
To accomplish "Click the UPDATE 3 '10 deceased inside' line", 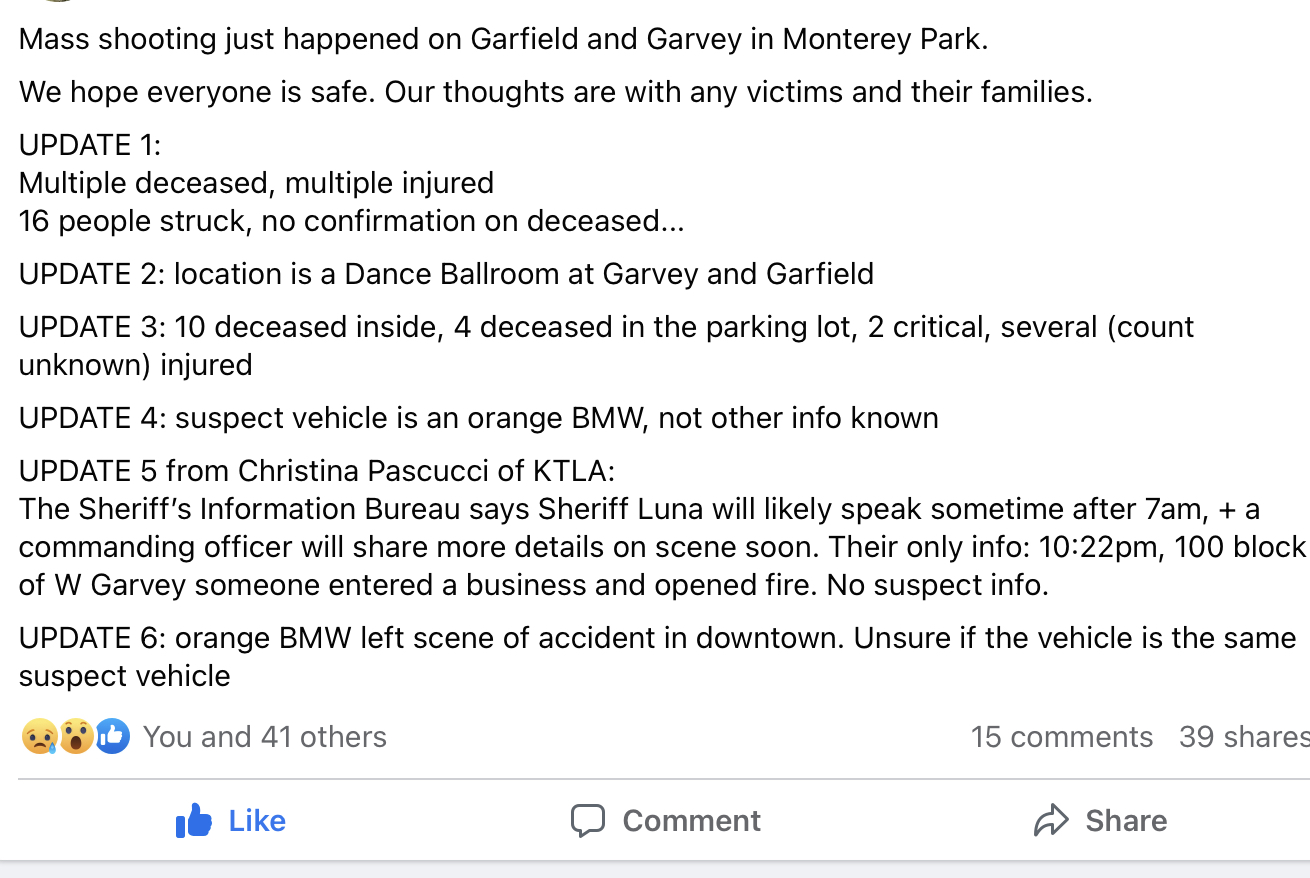I will pyautogui.click(x=606, y=346).
